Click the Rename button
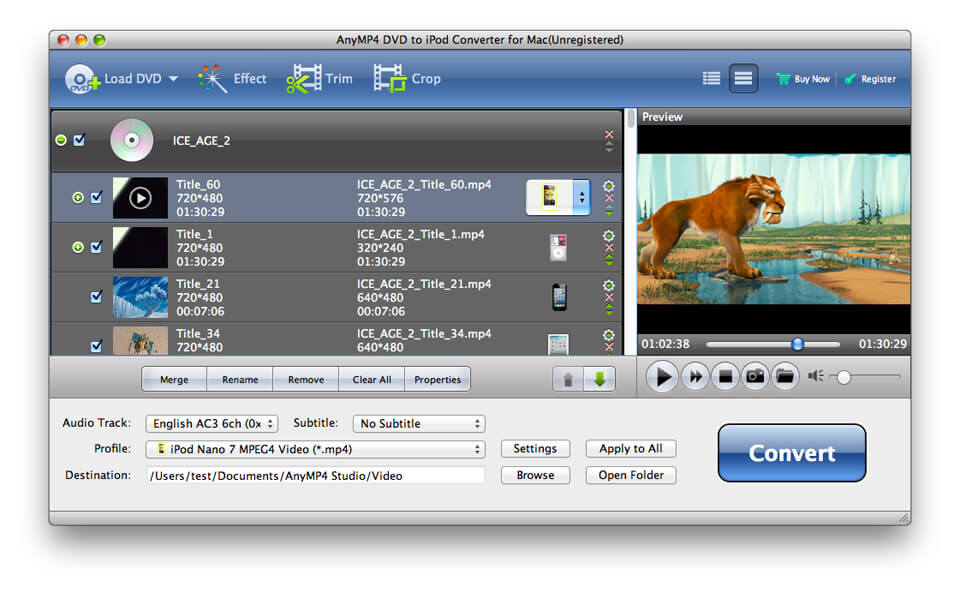Screen dimensions: 960x593 240,379
